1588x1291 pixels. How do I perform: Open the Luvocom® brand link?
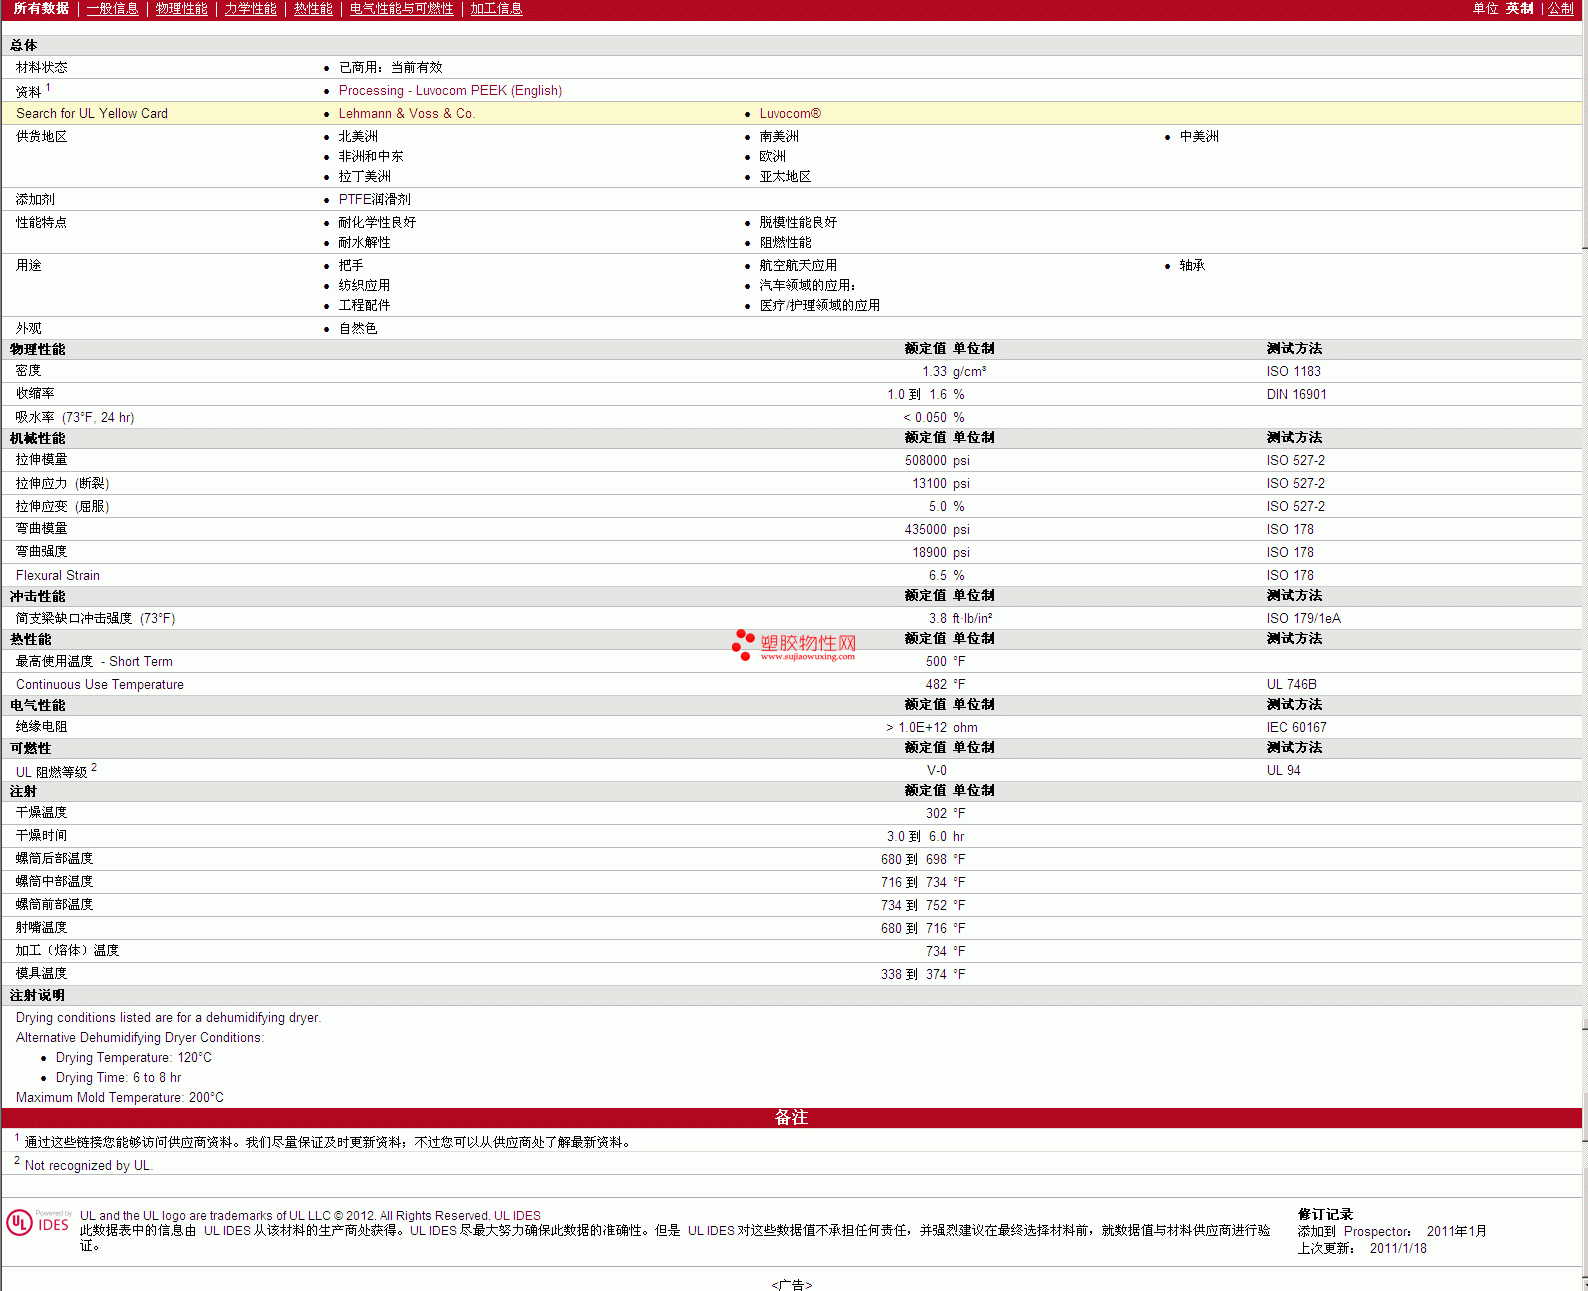click(x=790, y=114)
